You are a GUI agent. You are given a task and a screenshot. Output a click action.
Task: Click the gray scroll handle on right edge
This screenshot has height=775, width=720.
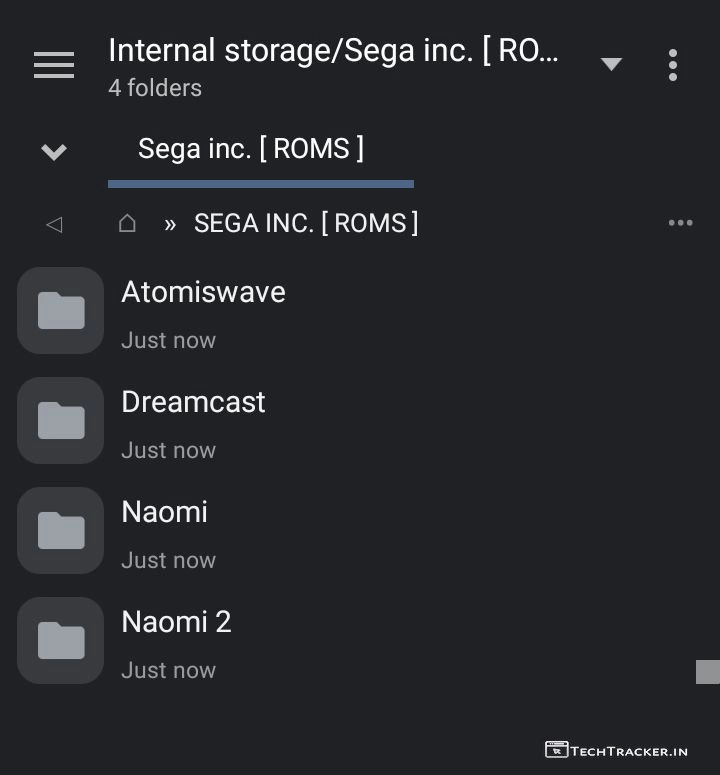point(708,672)
